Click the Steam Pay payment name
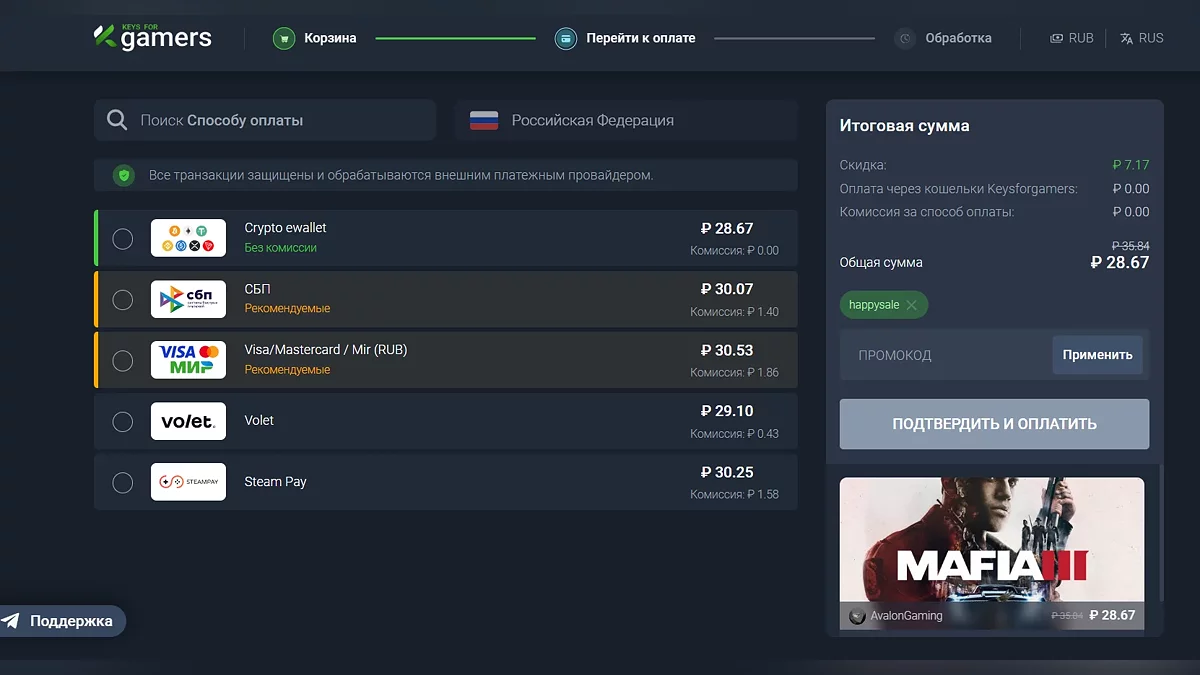This screenshot has height=675, width=1200. point(275,482)
